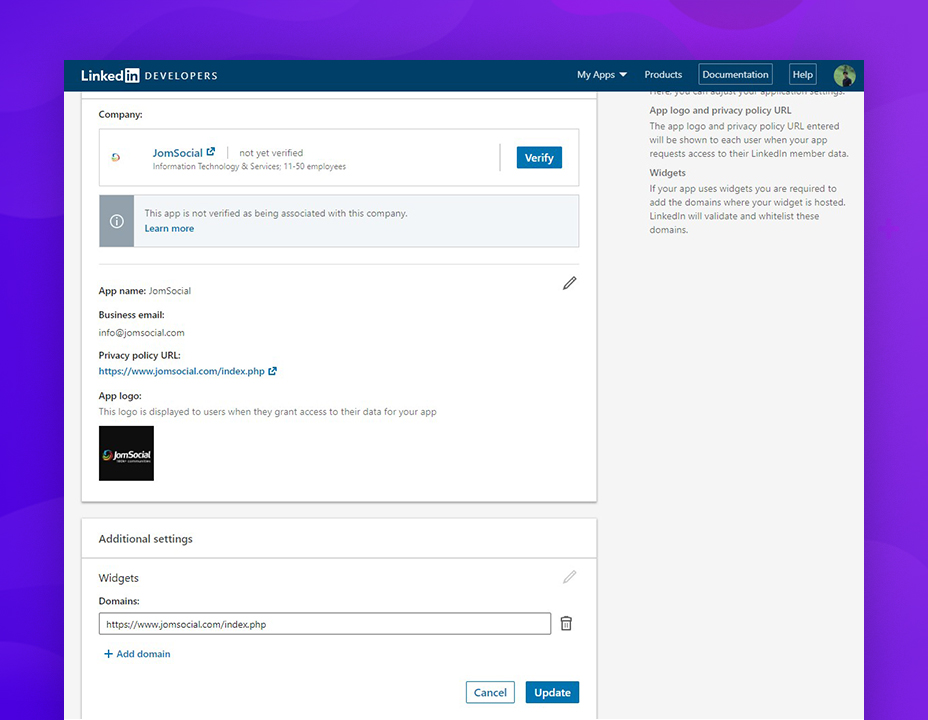Click the plus icon for Add domain

[108, 654]
